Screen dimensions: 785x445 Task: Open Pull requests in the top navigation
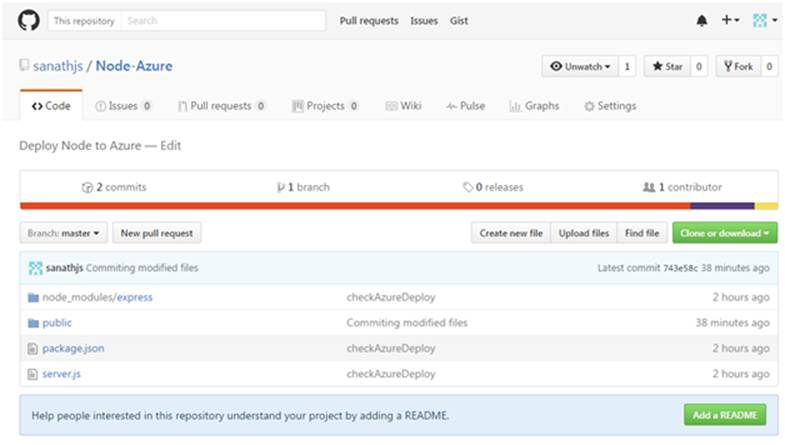pyautogui.click(x=369, y=21)
